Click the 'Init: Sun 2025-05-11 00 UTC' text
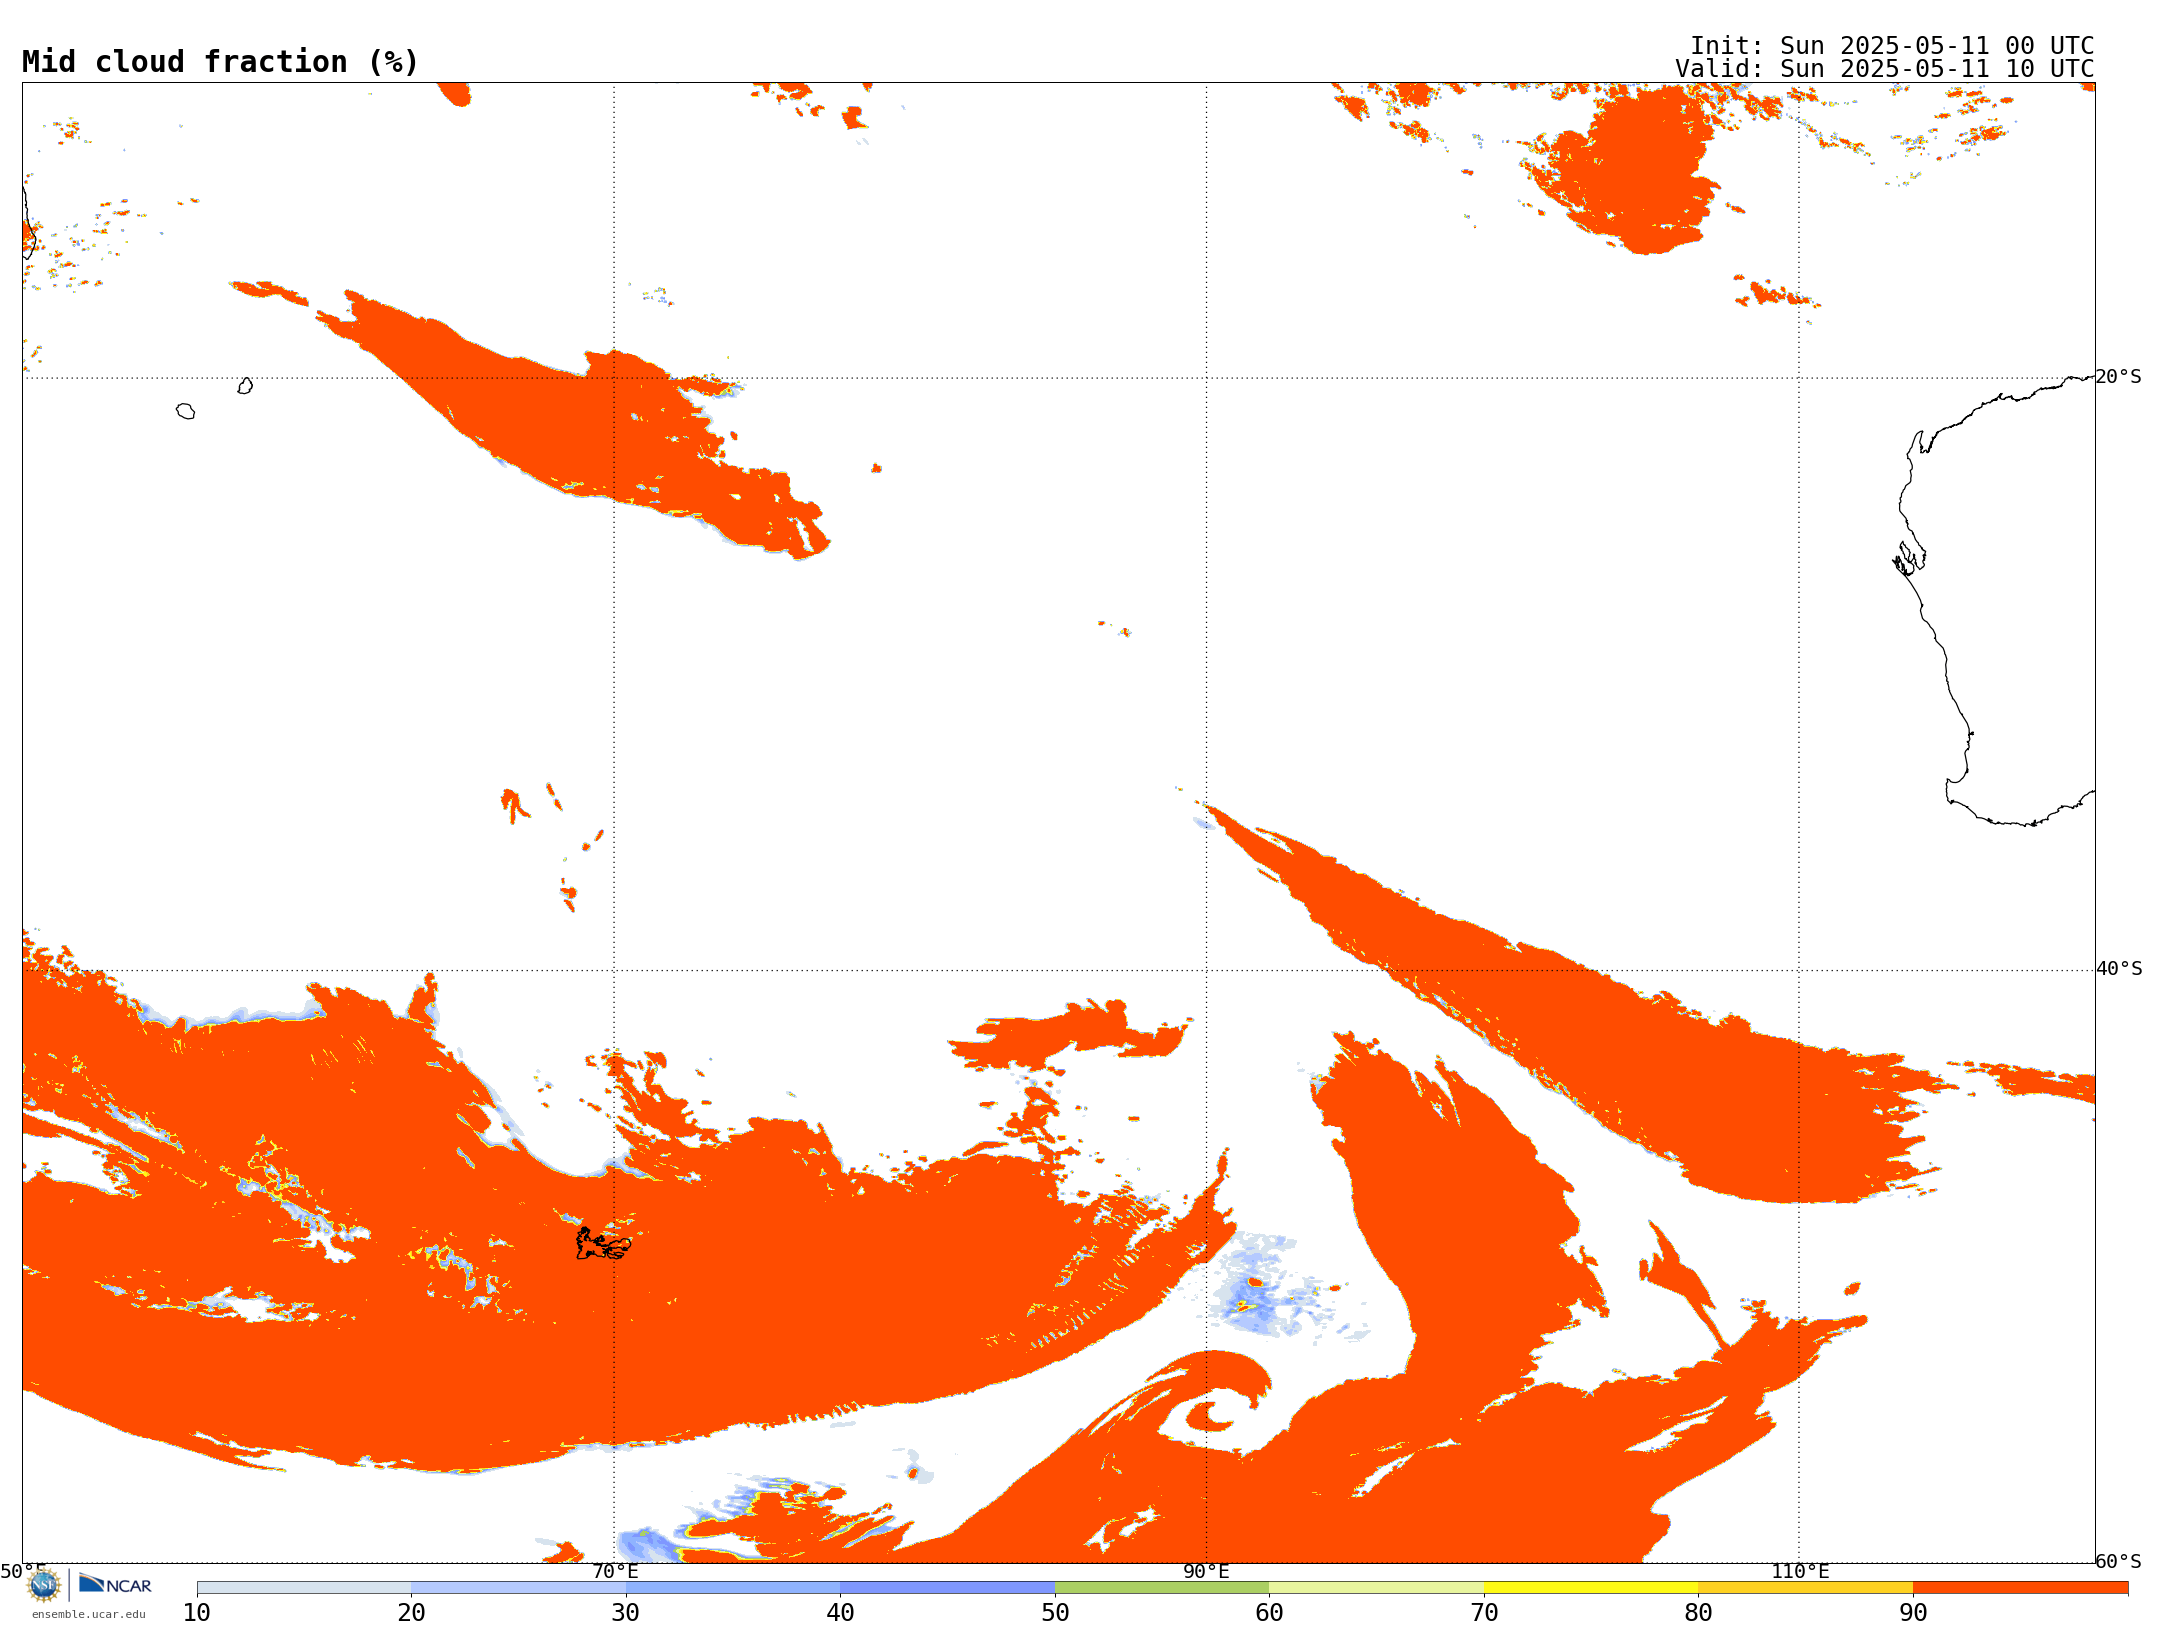Viewport: 2160px width, 1626px height. tap(1892, 46)
